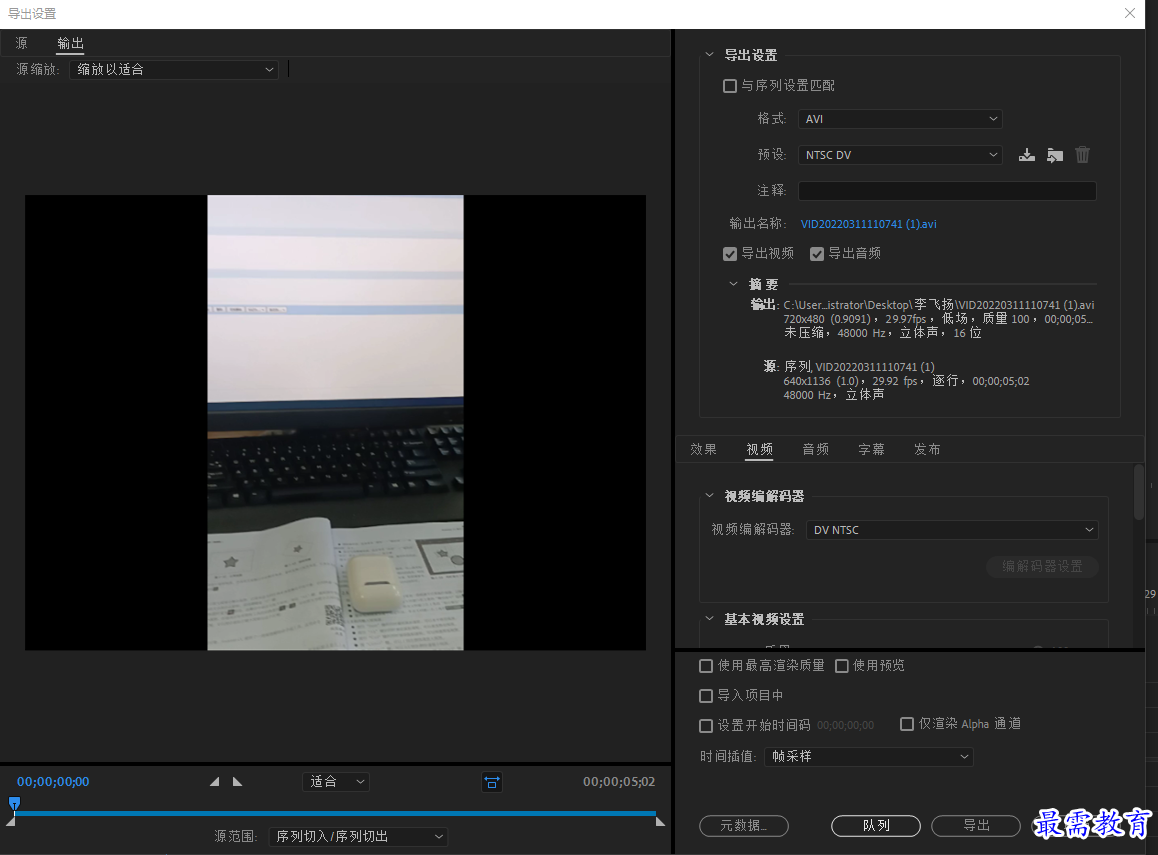Open the preview zoom level dropdown
Screen dimensions: 1158x855
336,782
